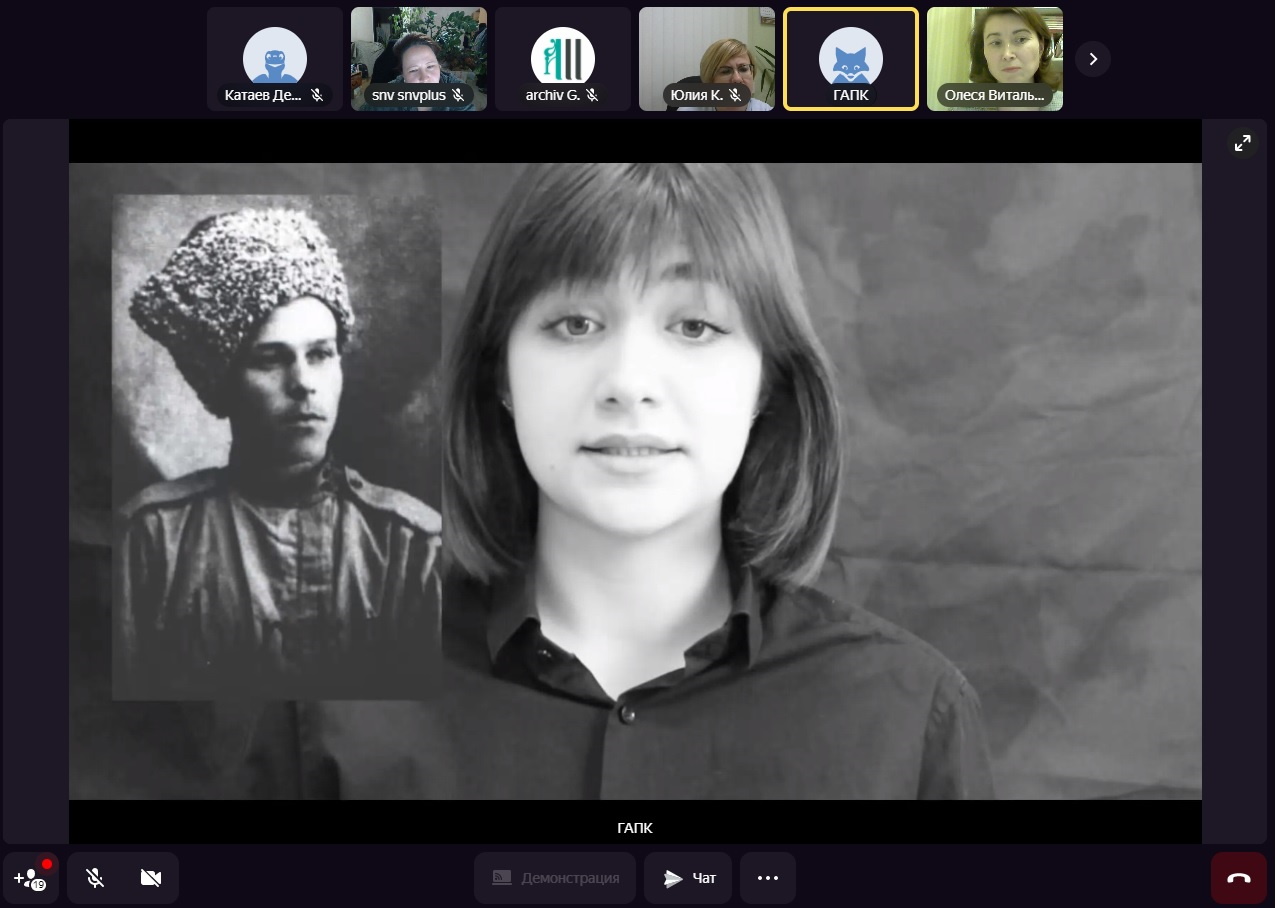Click the ГАПК fox avatar tile
Viewport: 1280px width, 908px height.
click(850, 55)
